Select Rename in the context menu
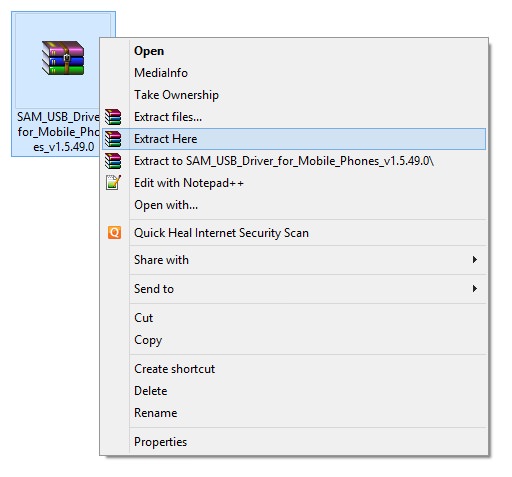Viewport: 512px width, 477px height. coord(294,413)
